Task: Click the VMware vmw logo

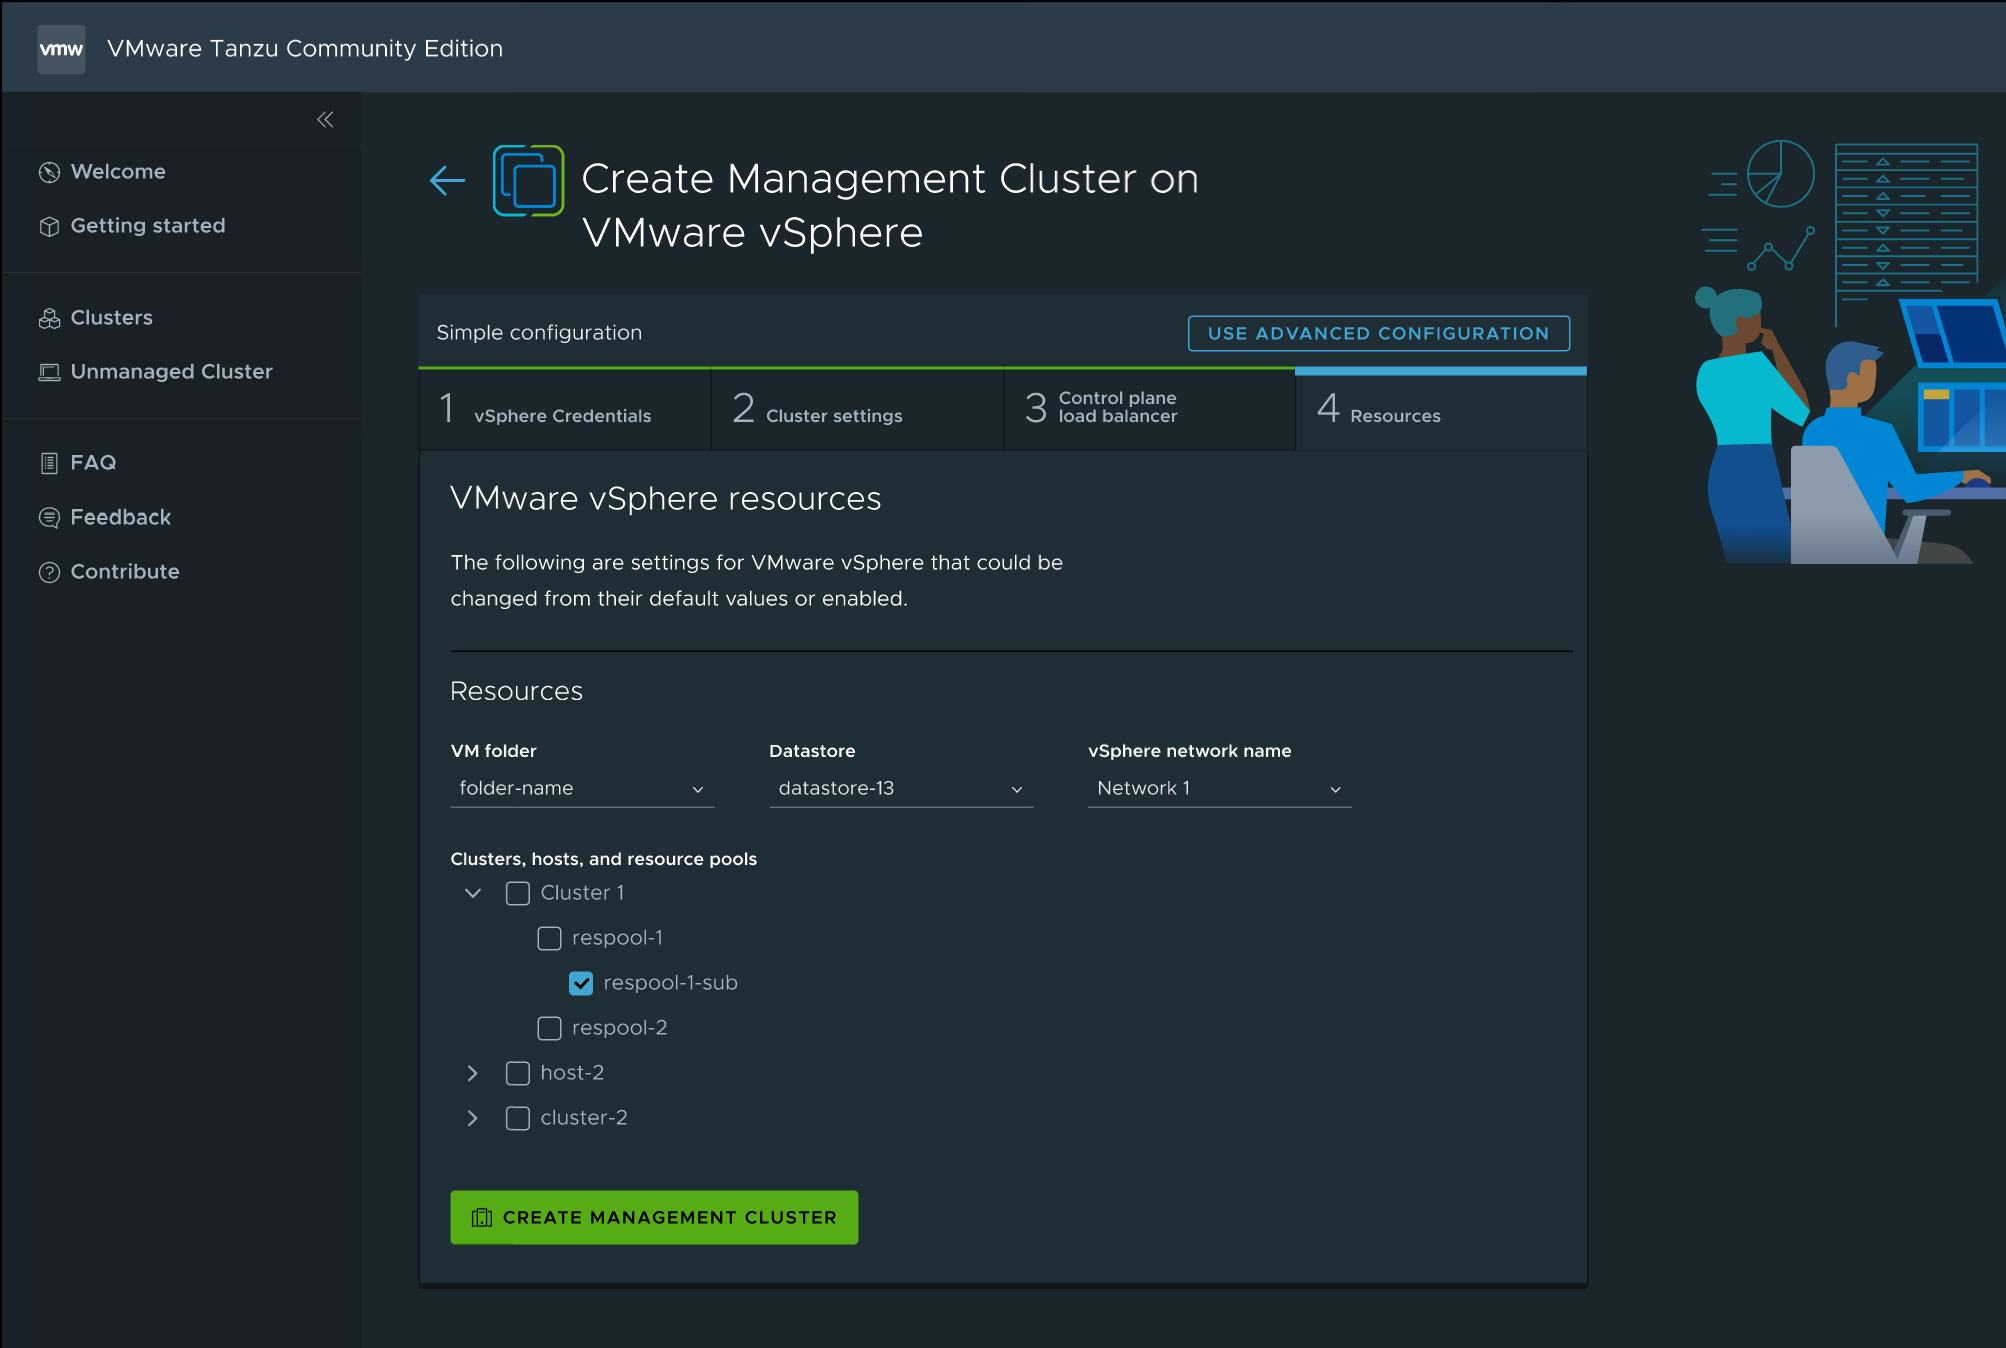Action: (61, 49)
